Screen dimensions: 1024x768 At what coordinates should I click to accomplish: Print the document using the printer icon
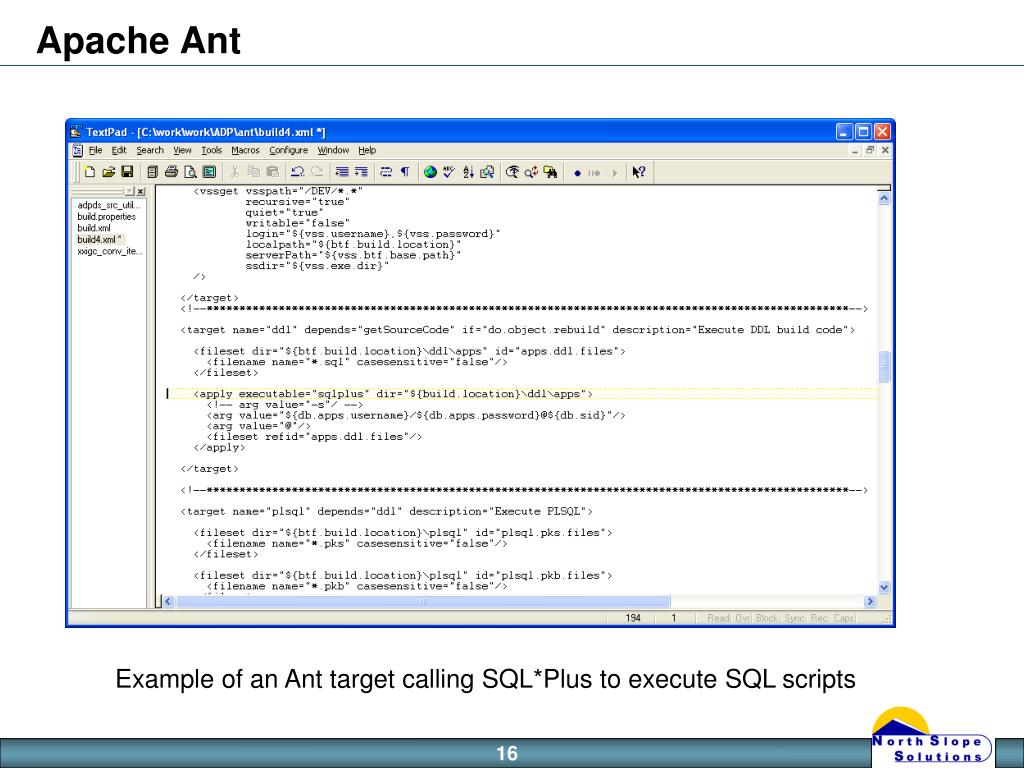pyautogui.click(x=171, y=172)
